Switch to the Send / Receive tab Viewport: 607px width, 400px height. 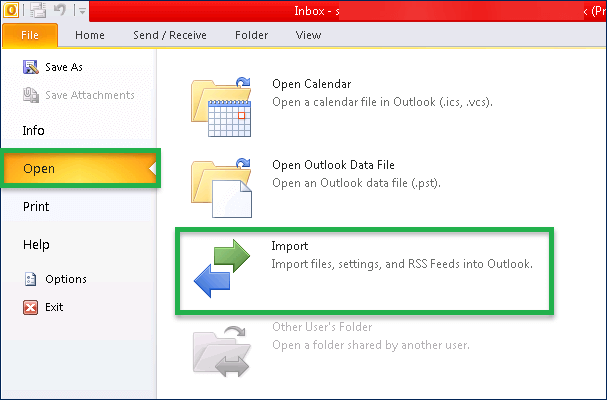tap(170, 35)
